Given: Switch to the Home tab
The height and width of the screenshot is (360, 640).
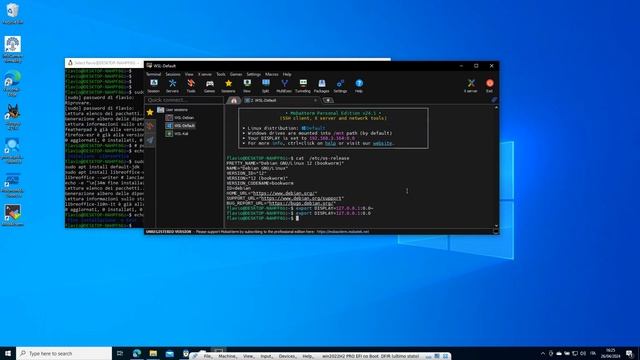Looking at the screenshot, I should coord(234,100).
